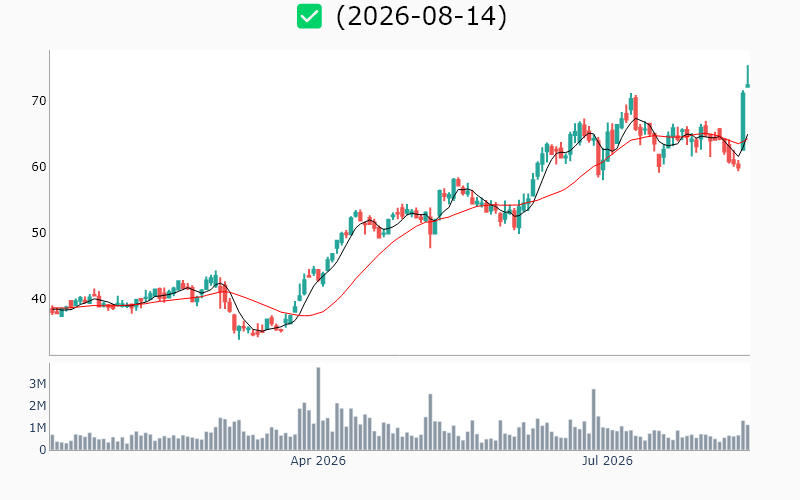Select the mid-May volume spike bar
Screen dimensions: 800x500
pyautogui.click(x=430, y=422)
